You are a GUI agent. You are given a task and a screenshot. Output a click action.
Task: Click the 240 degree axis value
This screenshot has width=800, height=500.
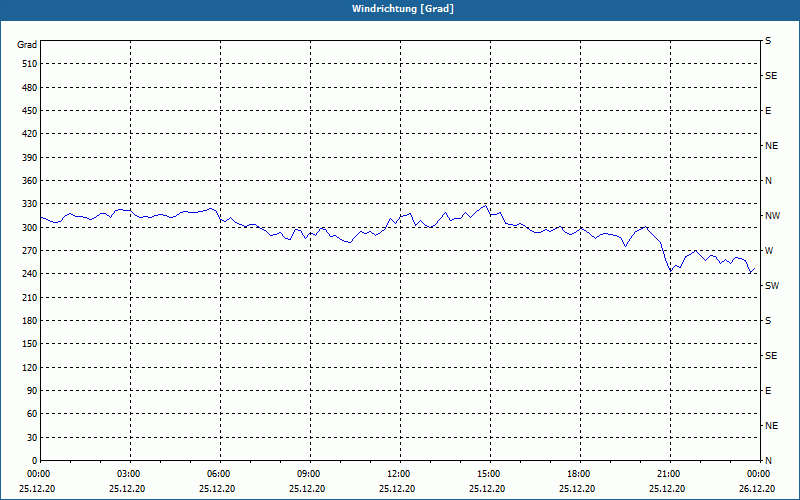[30, 274]
